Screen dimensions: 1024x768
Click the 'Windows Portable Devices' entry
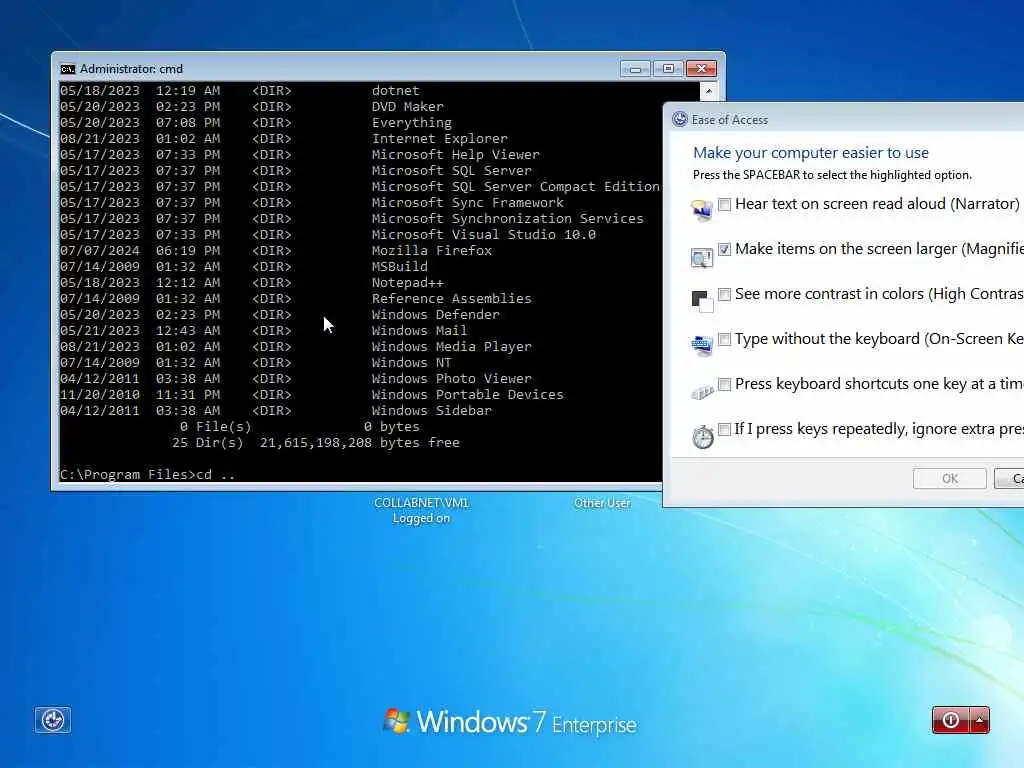468,394
